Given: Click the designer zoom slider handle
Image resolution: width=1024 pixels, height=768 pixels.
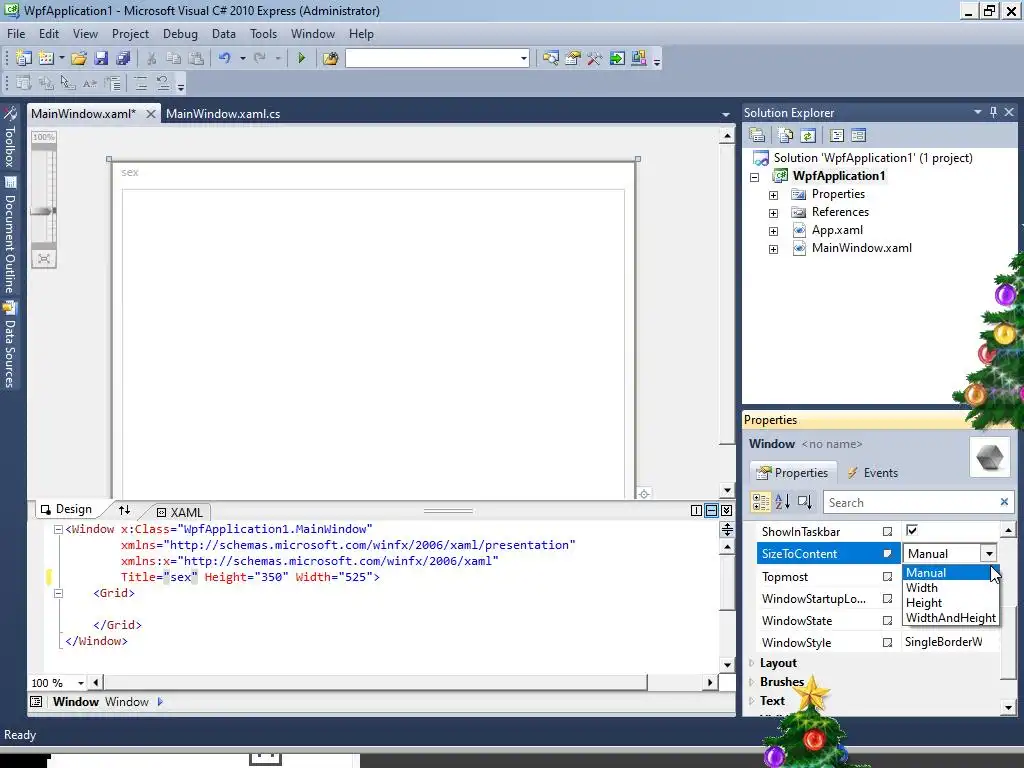Looking at the screenshot, I should point(44,211).
